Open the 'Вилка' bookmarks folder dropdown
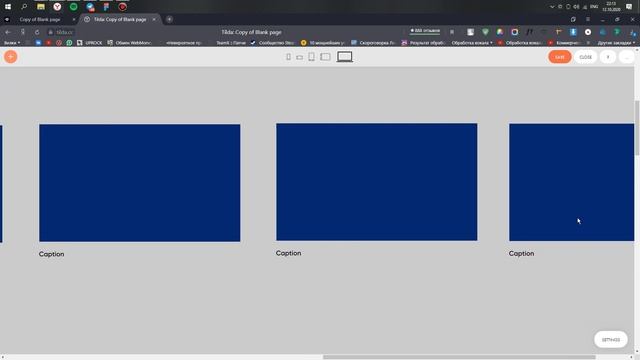Viewport: 640px width, 360px height. [11, 42]
